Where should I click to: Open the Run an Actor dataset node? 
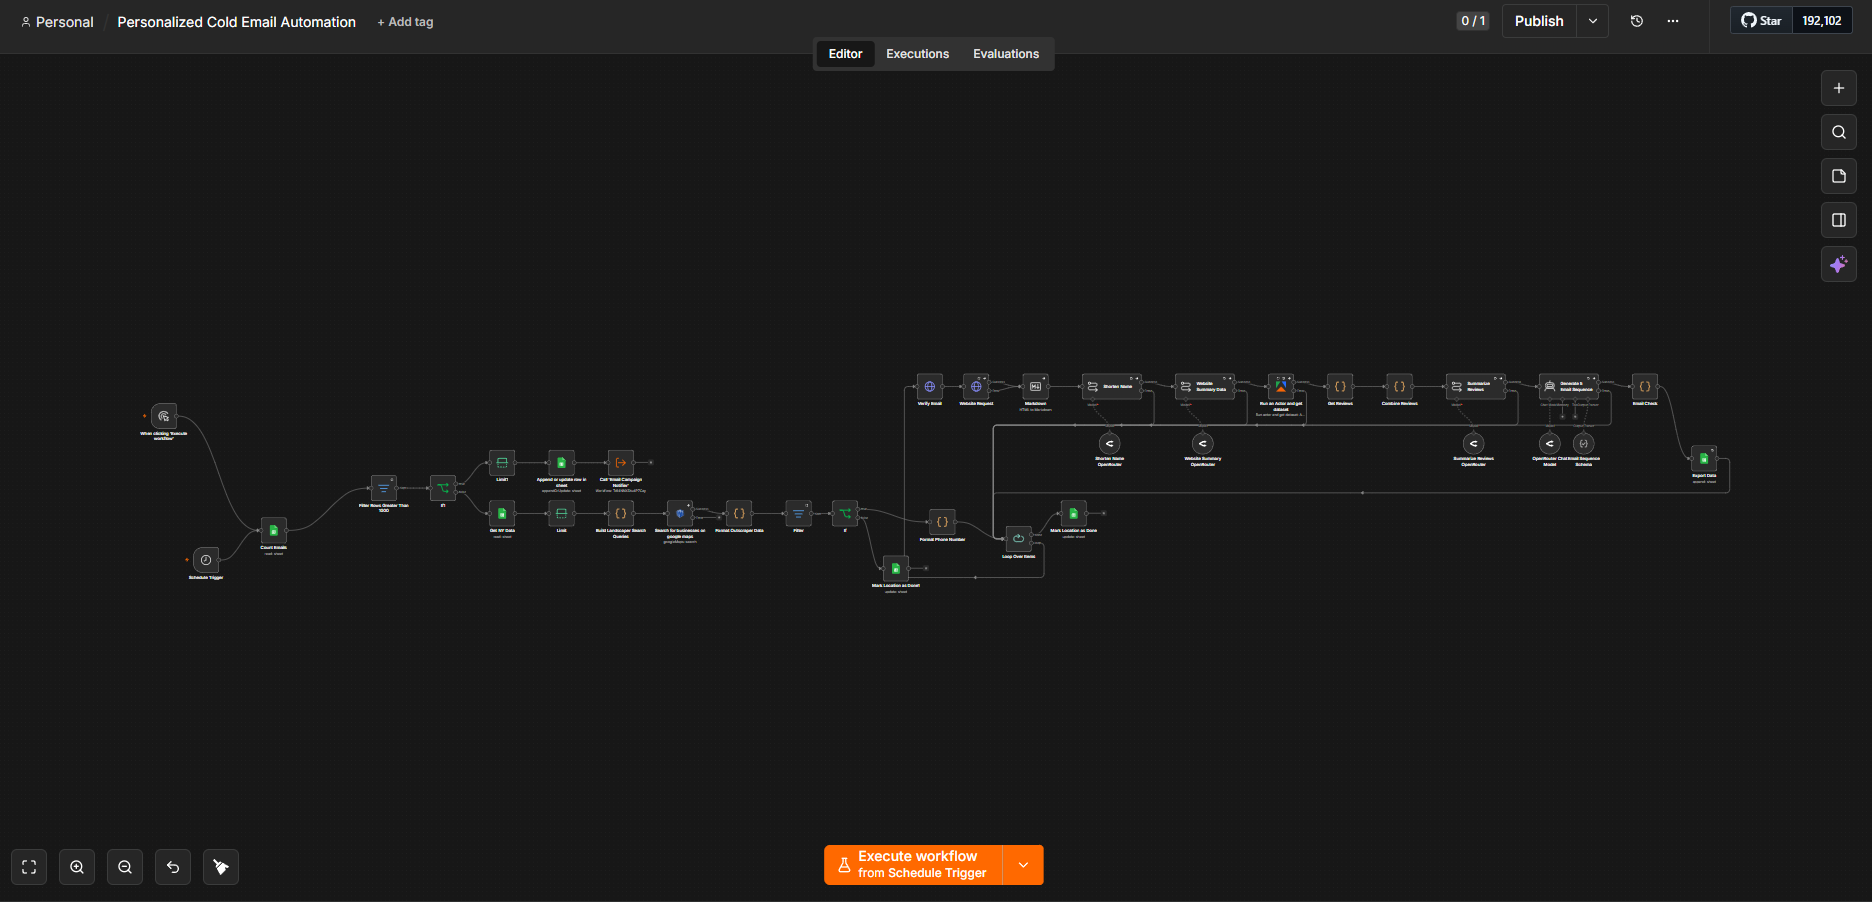tap(1281, 386)
